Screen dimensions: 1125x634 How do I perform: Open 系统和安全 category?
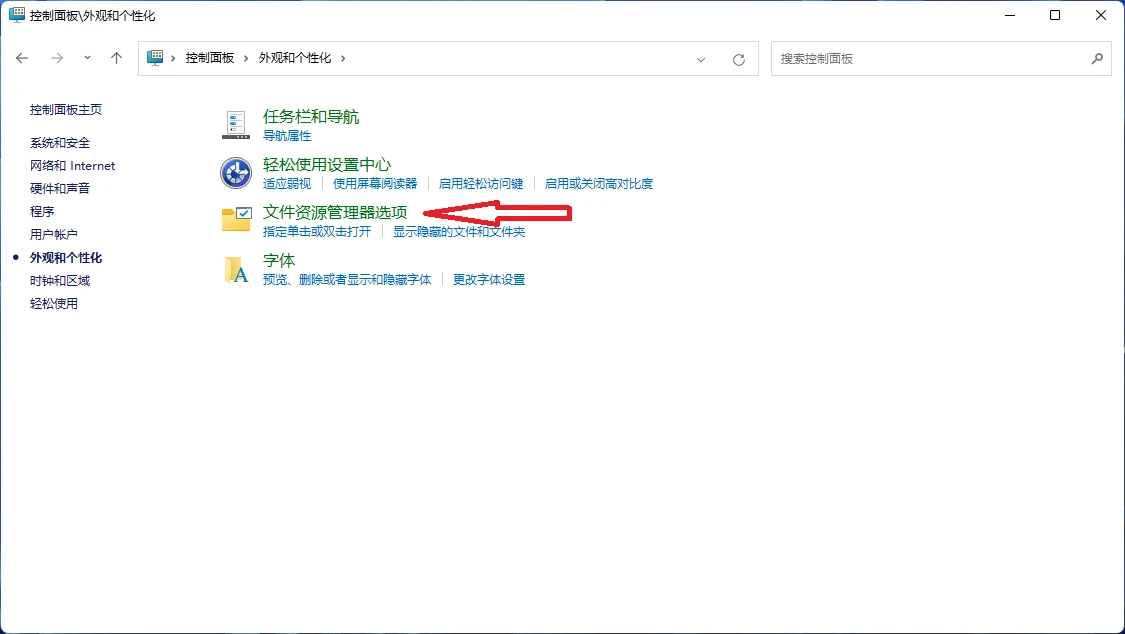pyautogui.click(x=60, y=143)
